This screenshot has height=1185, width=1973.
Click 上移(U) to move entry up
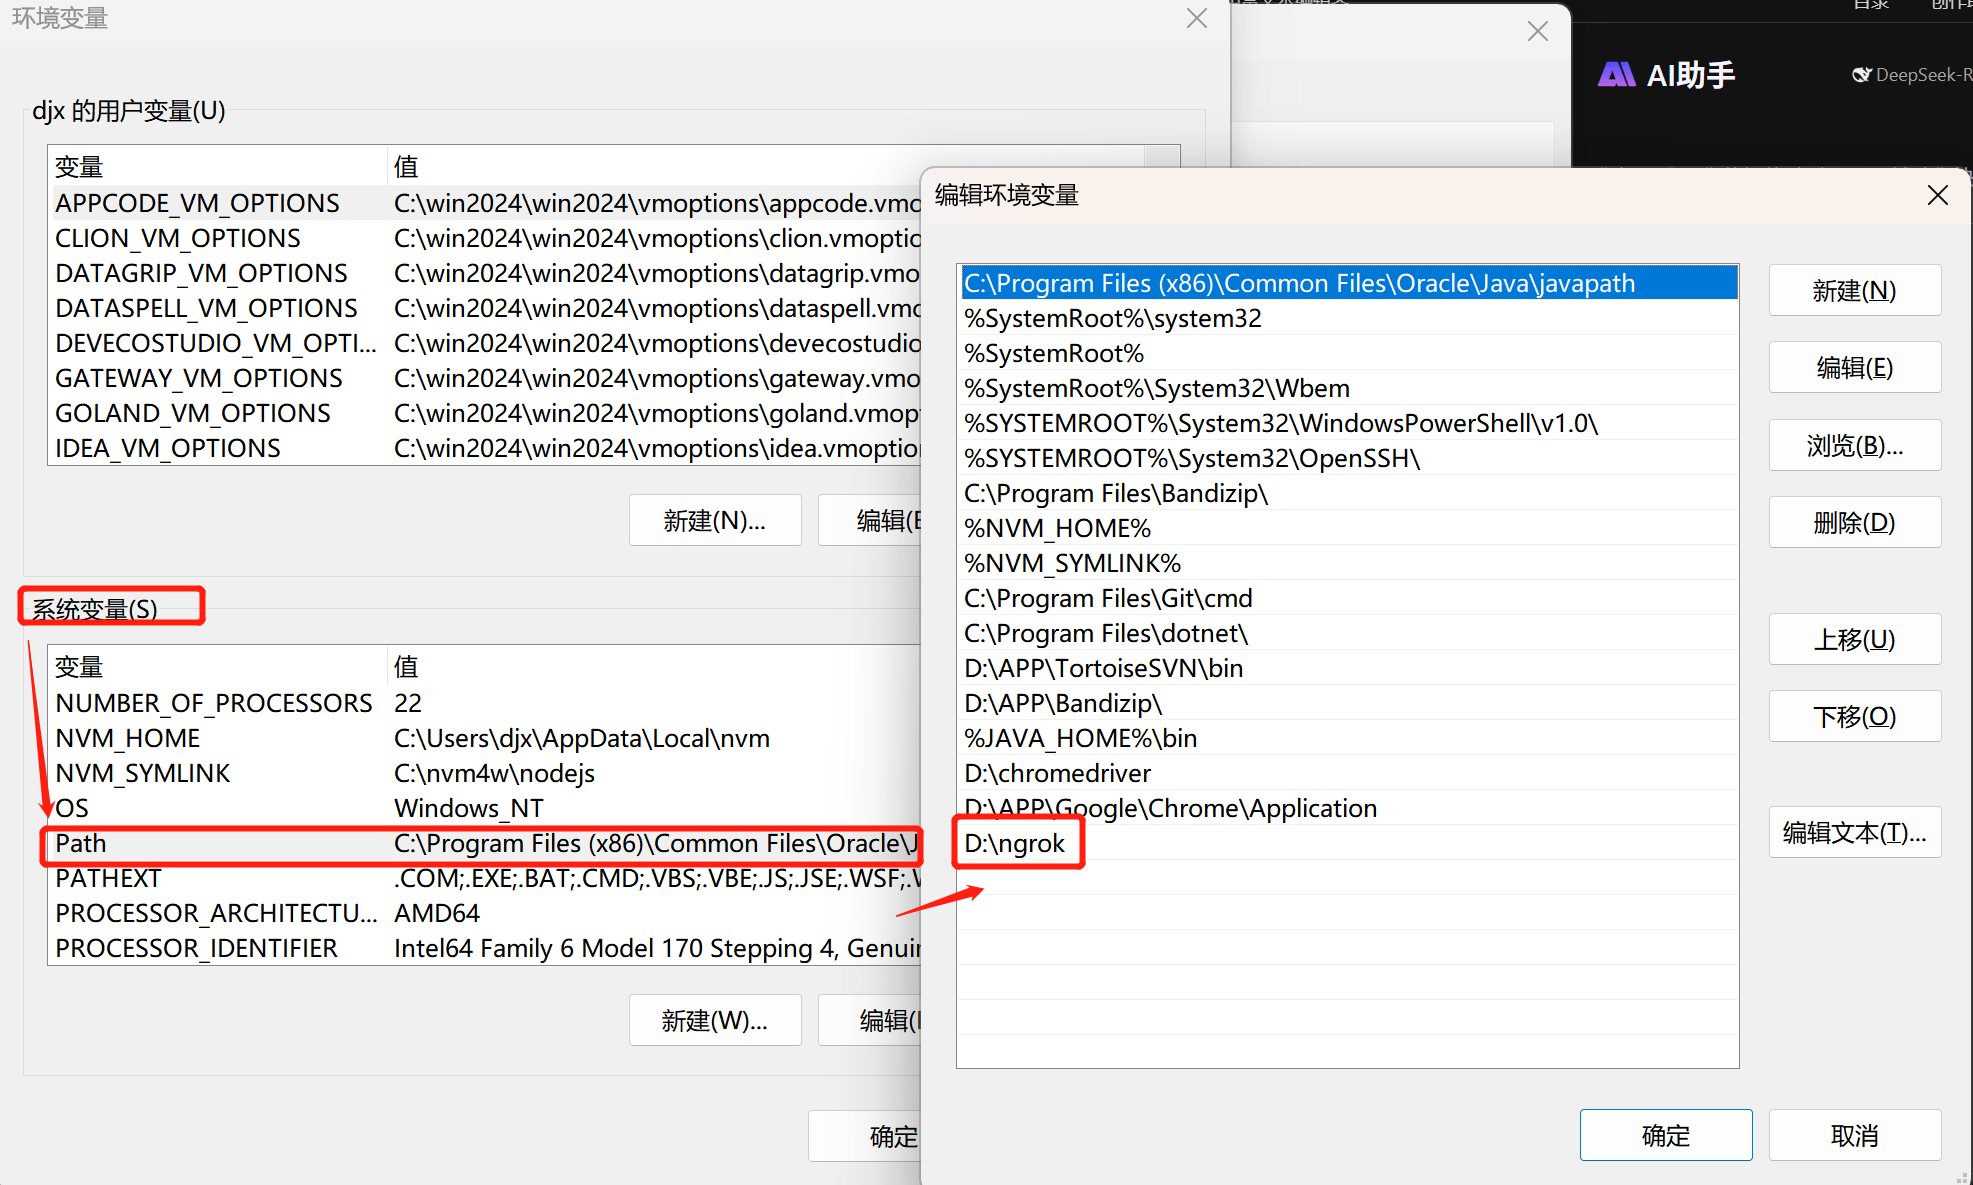1854,639
